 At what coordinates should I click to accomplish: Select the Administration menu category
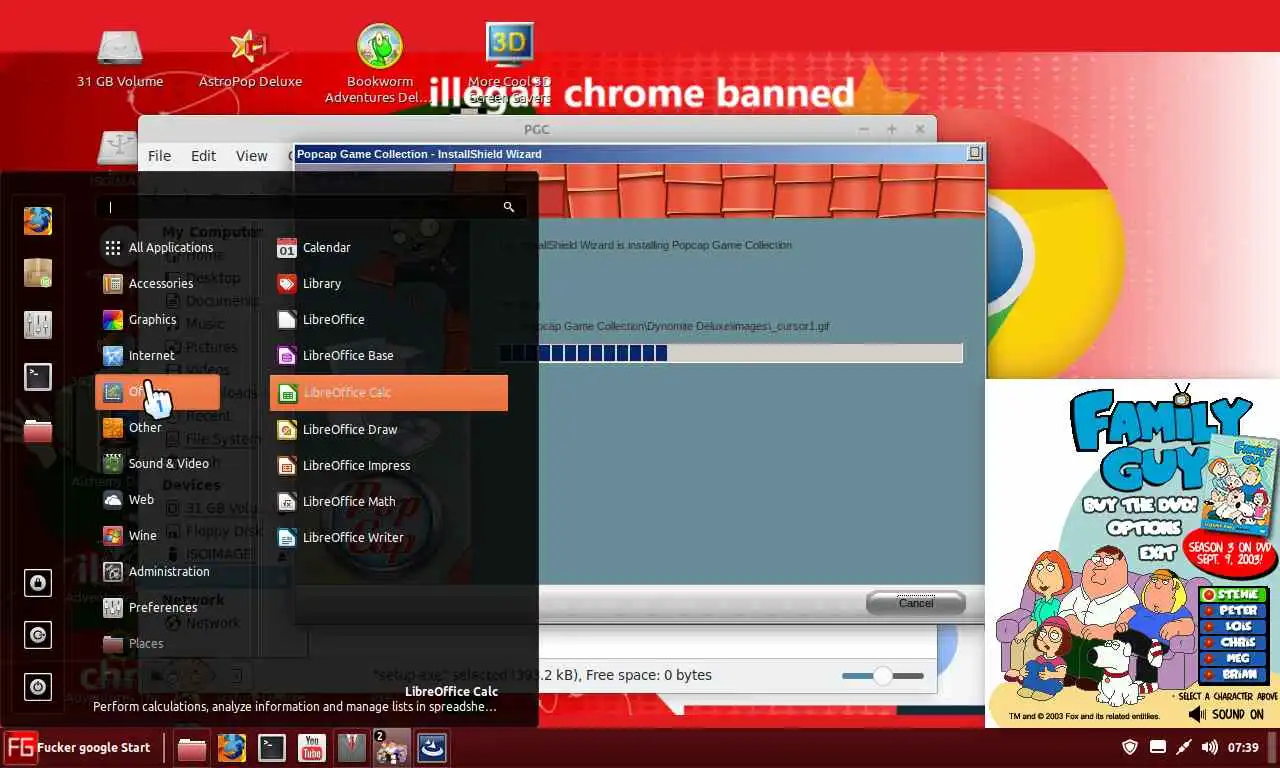tap(158, 571)
